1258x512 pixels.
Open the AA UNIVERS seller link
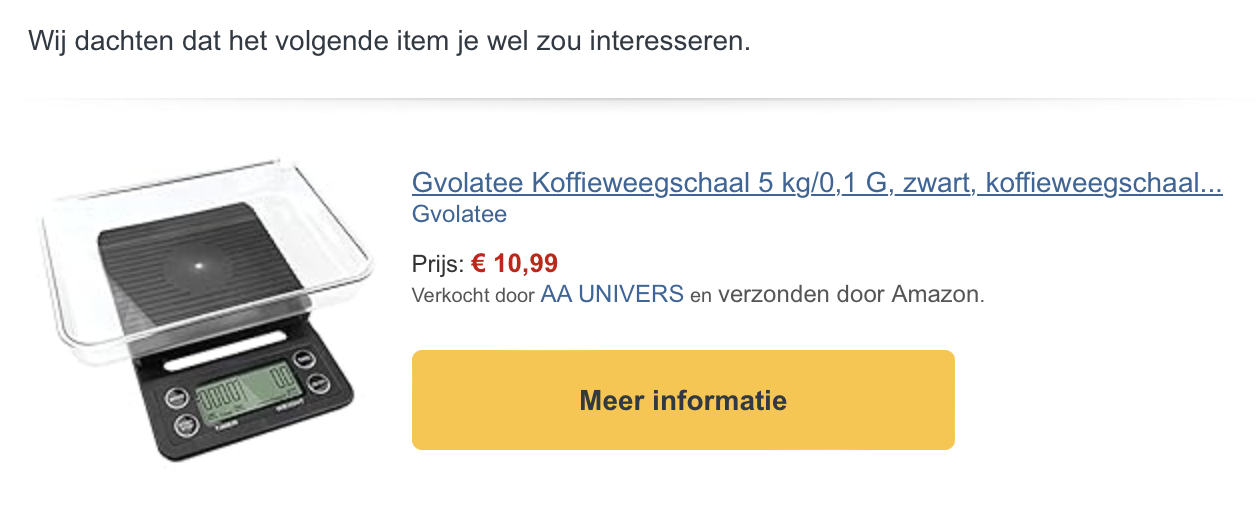tap(612, 294)
